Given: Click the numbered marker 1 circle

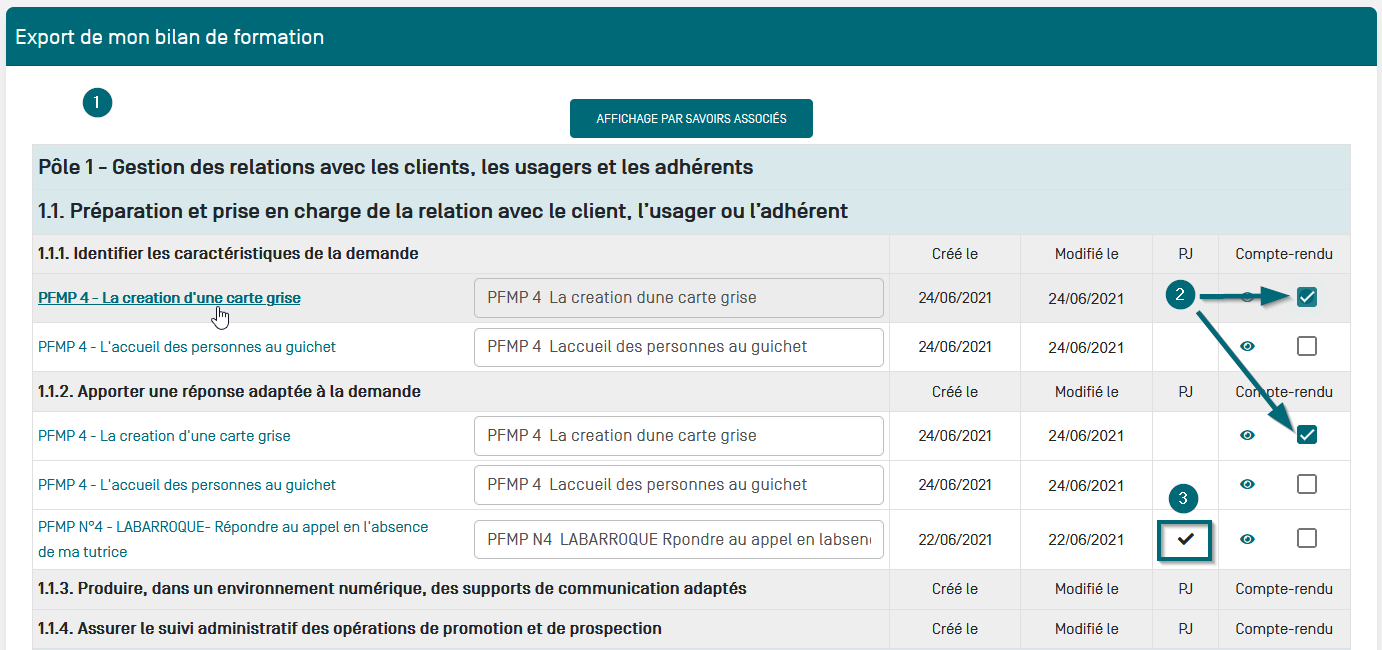Looking at the screenshot, I should coord(97,102).
